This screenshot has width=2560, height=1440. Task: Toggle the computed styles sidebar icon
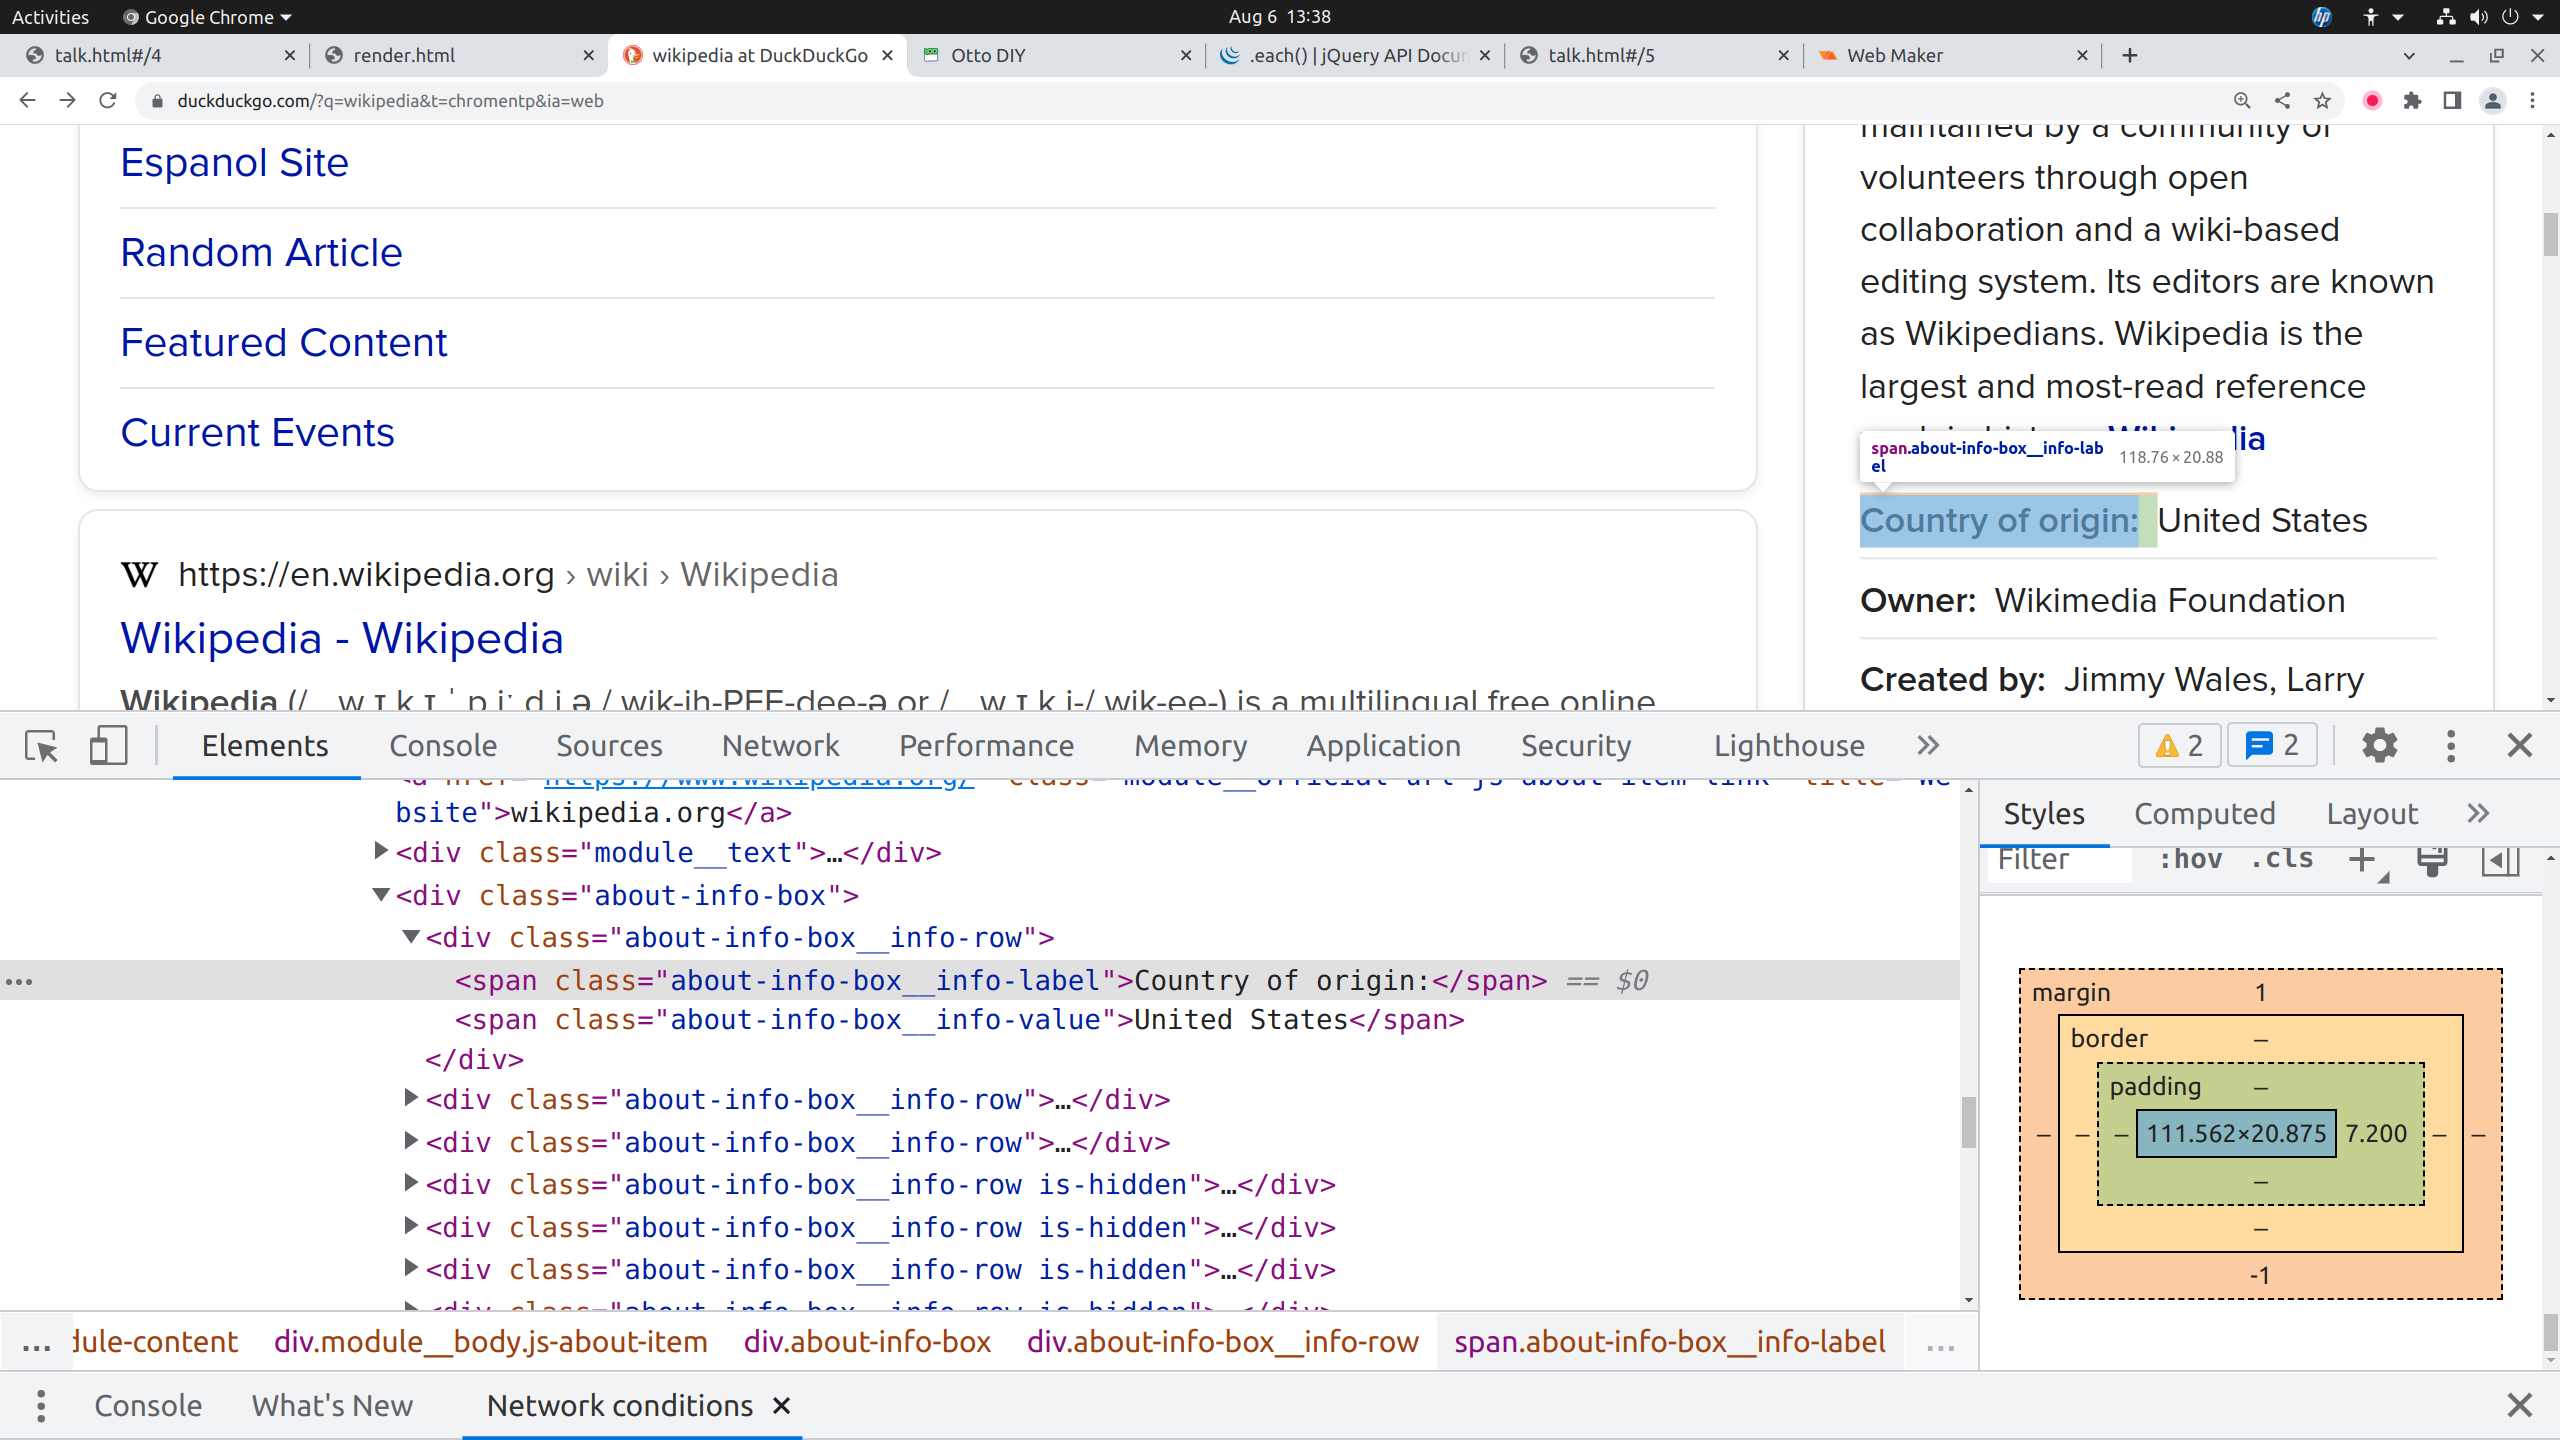click(2500, 860)
